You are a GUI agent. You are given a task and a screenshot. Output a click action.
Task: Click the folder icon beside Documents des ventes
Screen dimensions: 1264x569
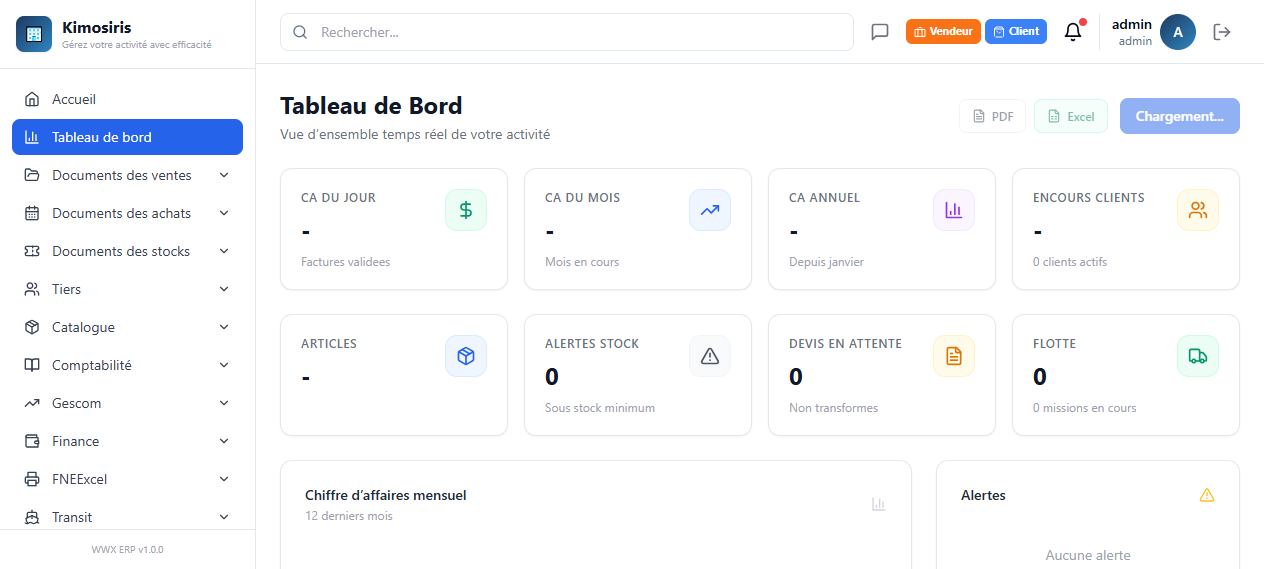(32, 175)
